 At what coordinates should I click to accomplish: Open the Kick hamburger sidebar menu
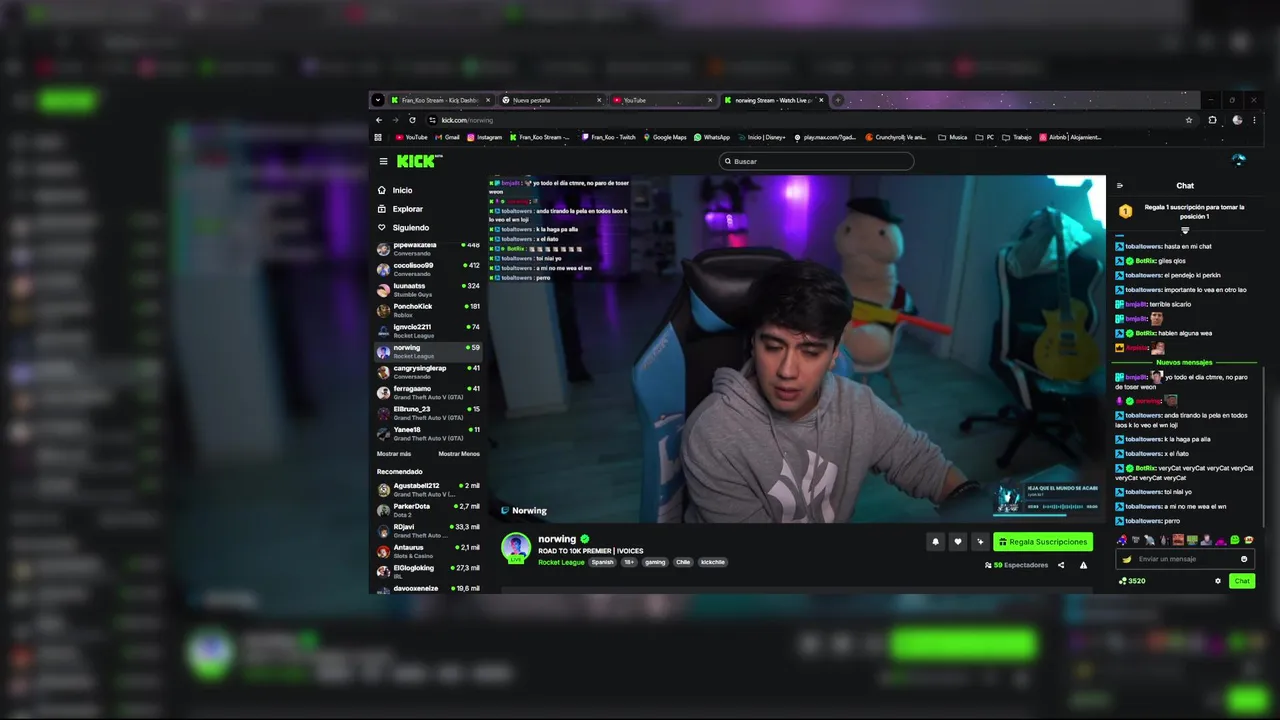(x=383, y=161)
